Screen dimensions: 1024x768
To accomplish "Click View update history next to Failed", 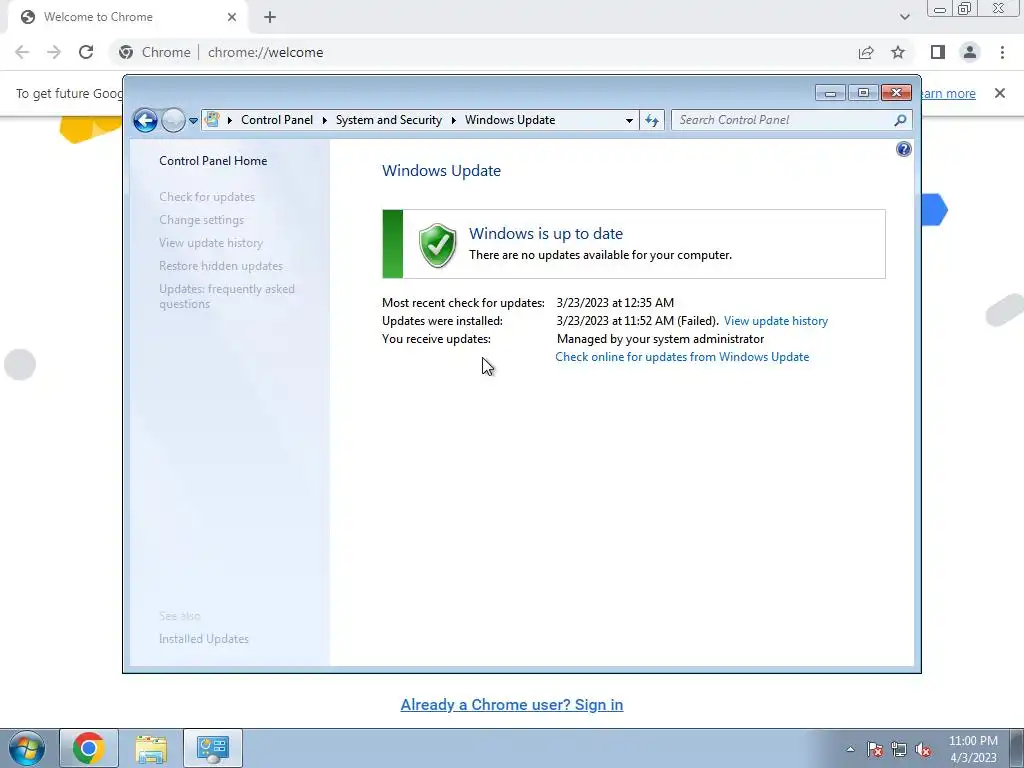I will [776, 321].
